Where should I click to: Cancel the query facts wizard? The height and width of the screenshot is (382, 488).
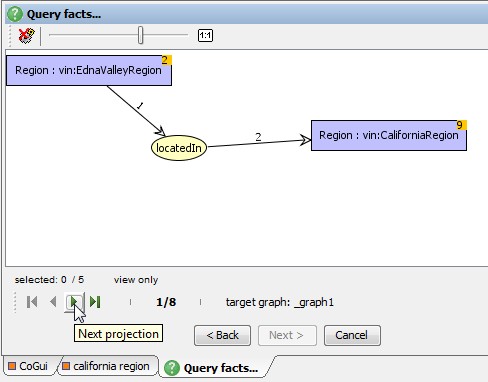pyautogui.click(x=352, y=335)
